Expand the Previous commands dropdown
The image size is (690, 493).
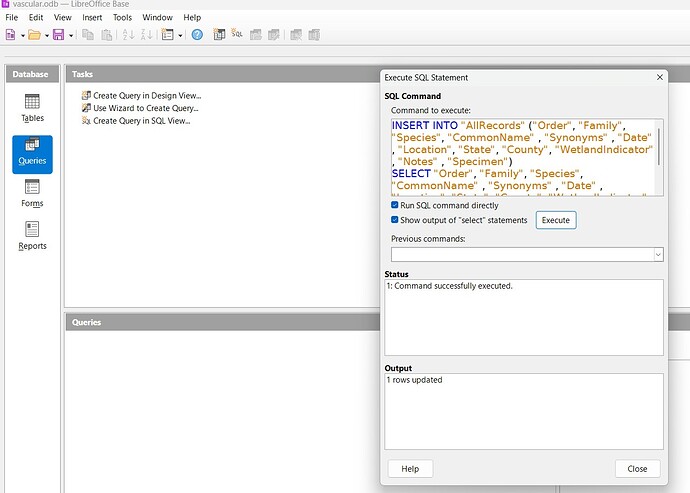[x=658, y=255]
